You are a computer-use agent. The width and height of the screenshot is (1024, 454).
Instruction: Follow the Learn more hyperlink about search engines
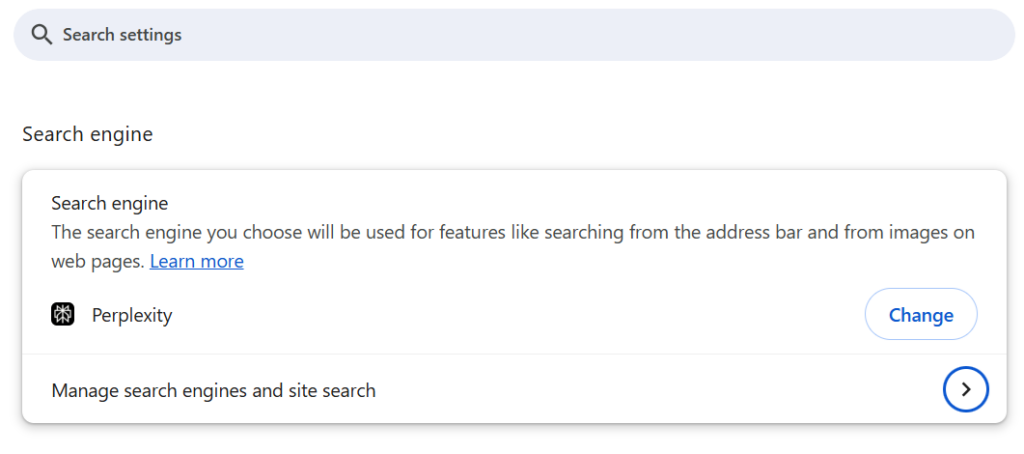click(x=197, y=261)
